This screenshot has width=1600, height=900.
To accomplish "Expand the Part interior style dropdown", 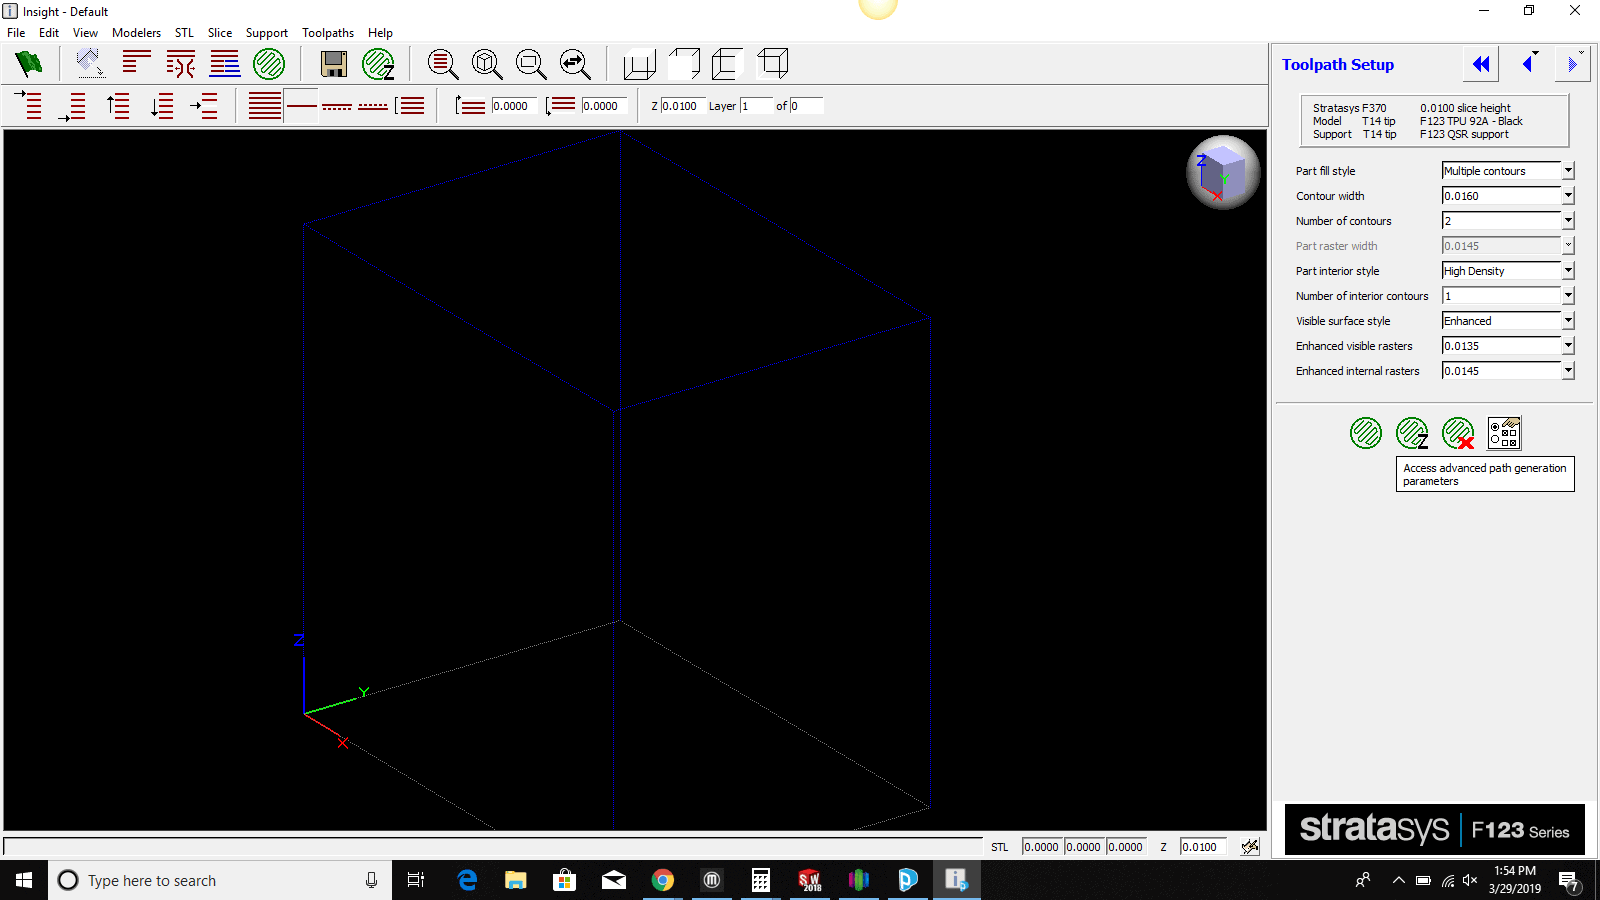I will point(1566,270).
